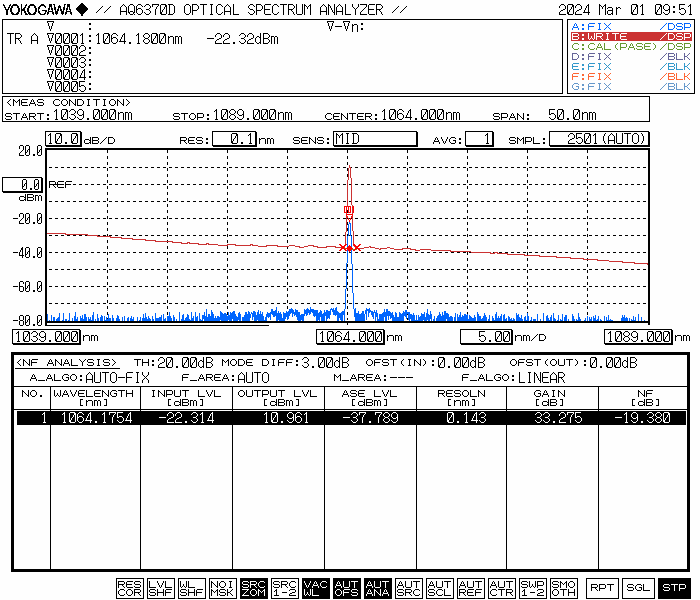700x600 pixels.
Task: Toggle the AUT SCL auto scale indicator
Action: coord(439,588)
